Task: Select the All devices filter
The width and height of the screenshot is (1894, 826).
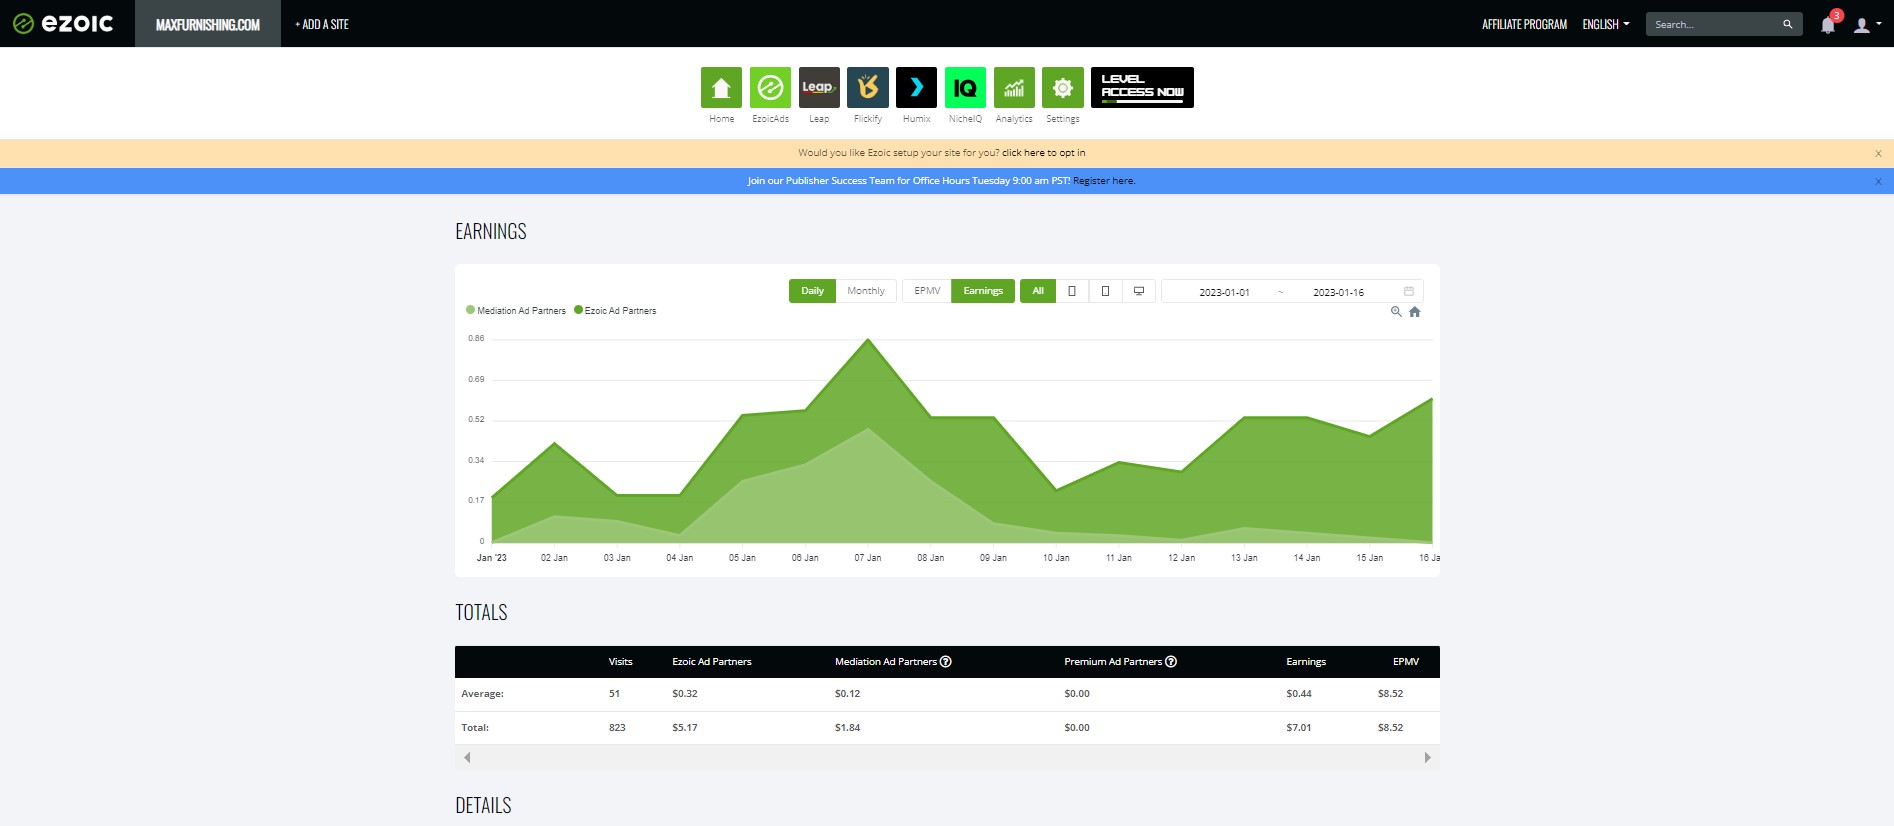Action: [1038, 291]
